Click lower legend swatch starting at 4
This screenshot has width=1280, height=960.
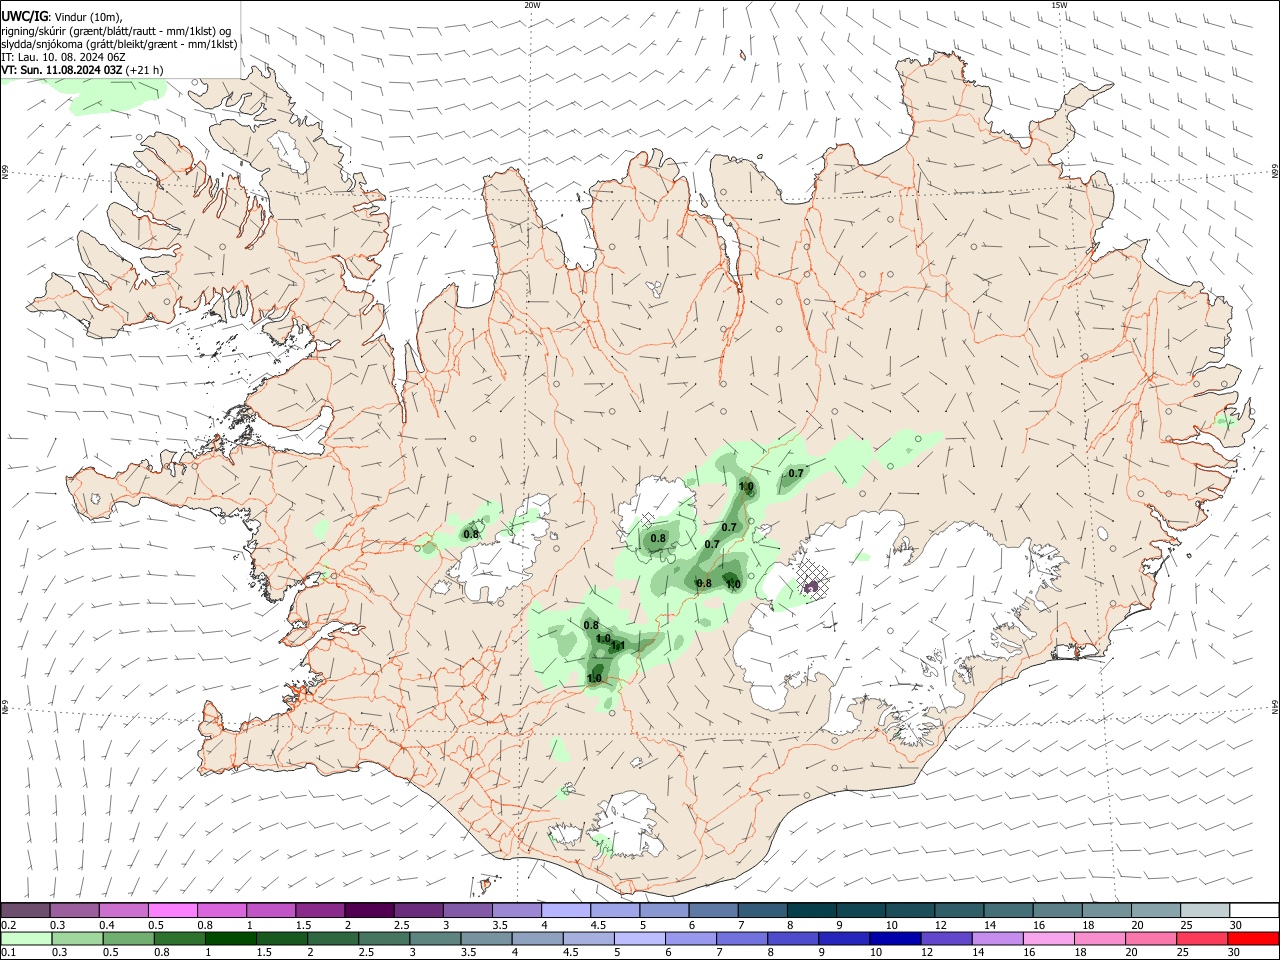click(538, 938)
